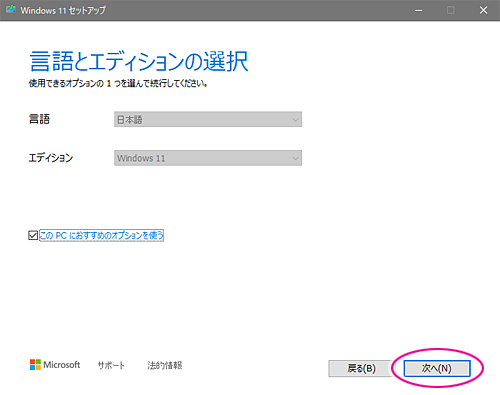Open the サポート link
Image resolution: width=500 pixels, height=395 pixels.
click(111, 365)
